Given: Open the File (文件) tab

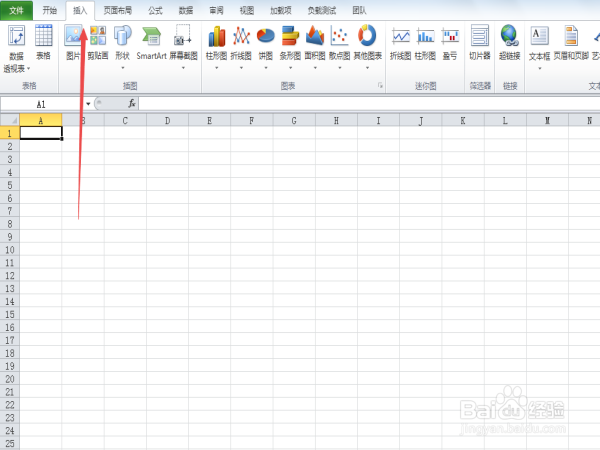Looking at the screenshot, I should click(x=16, y=10).
